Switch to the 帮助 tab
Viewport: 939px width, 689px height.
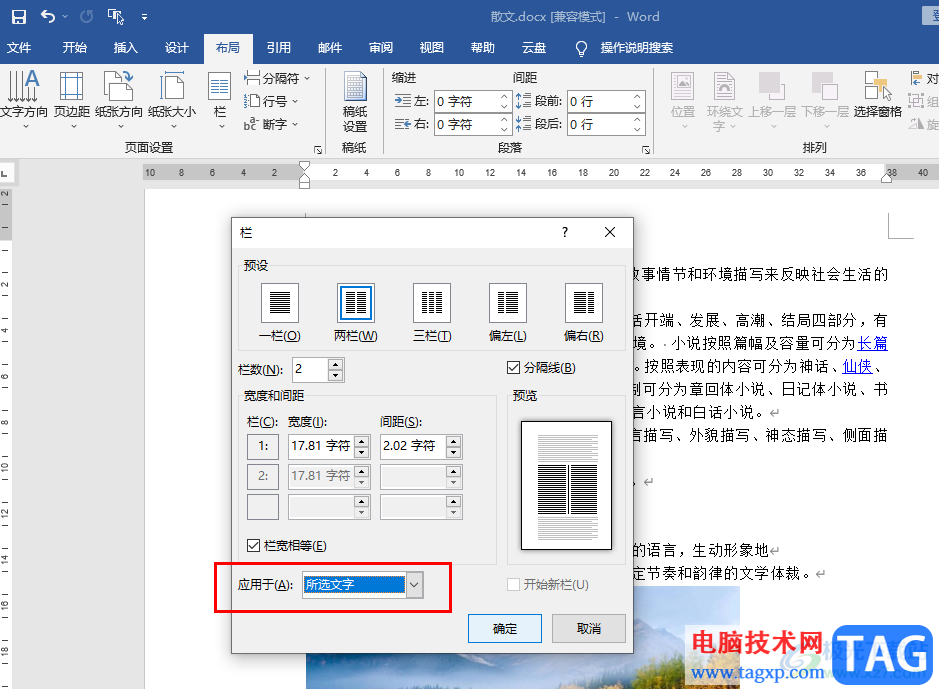(483, 48)
